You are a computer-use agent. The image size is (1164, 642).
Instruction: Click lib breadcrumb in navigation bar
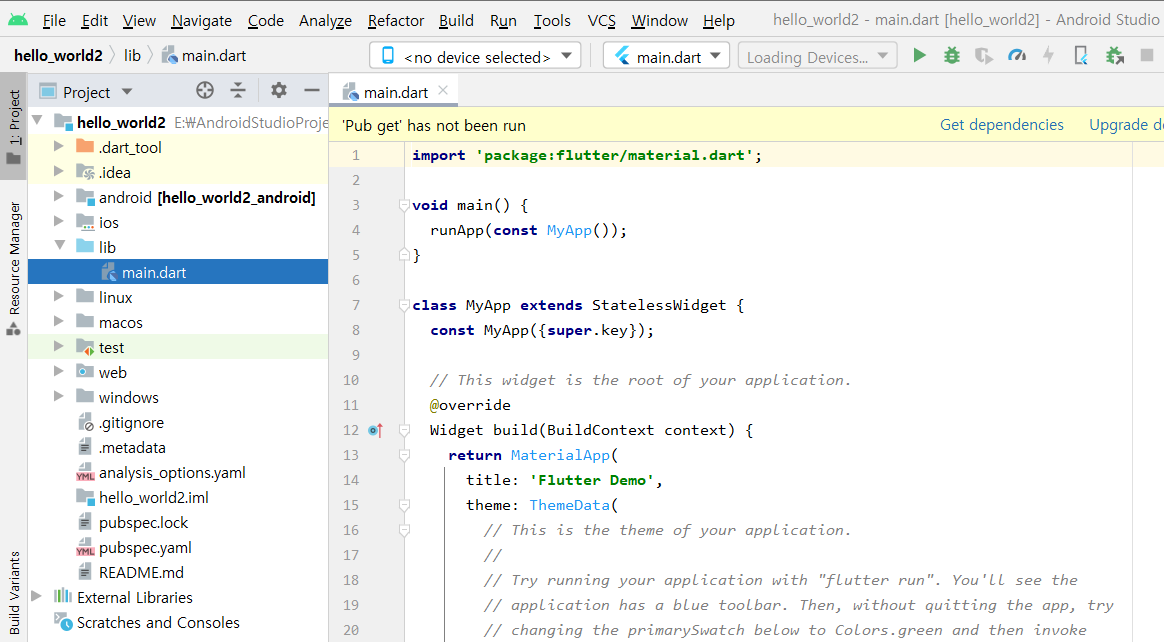click(132, 56)
